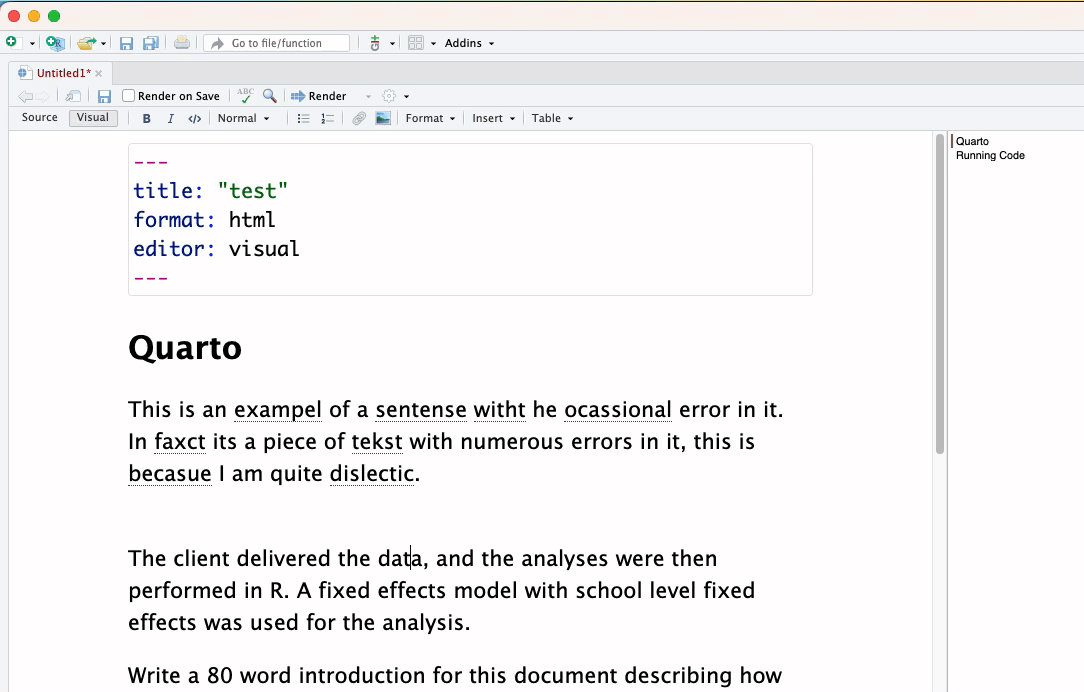
Task: Click the misspelled word "sentense"
Action: click(421, 409)
